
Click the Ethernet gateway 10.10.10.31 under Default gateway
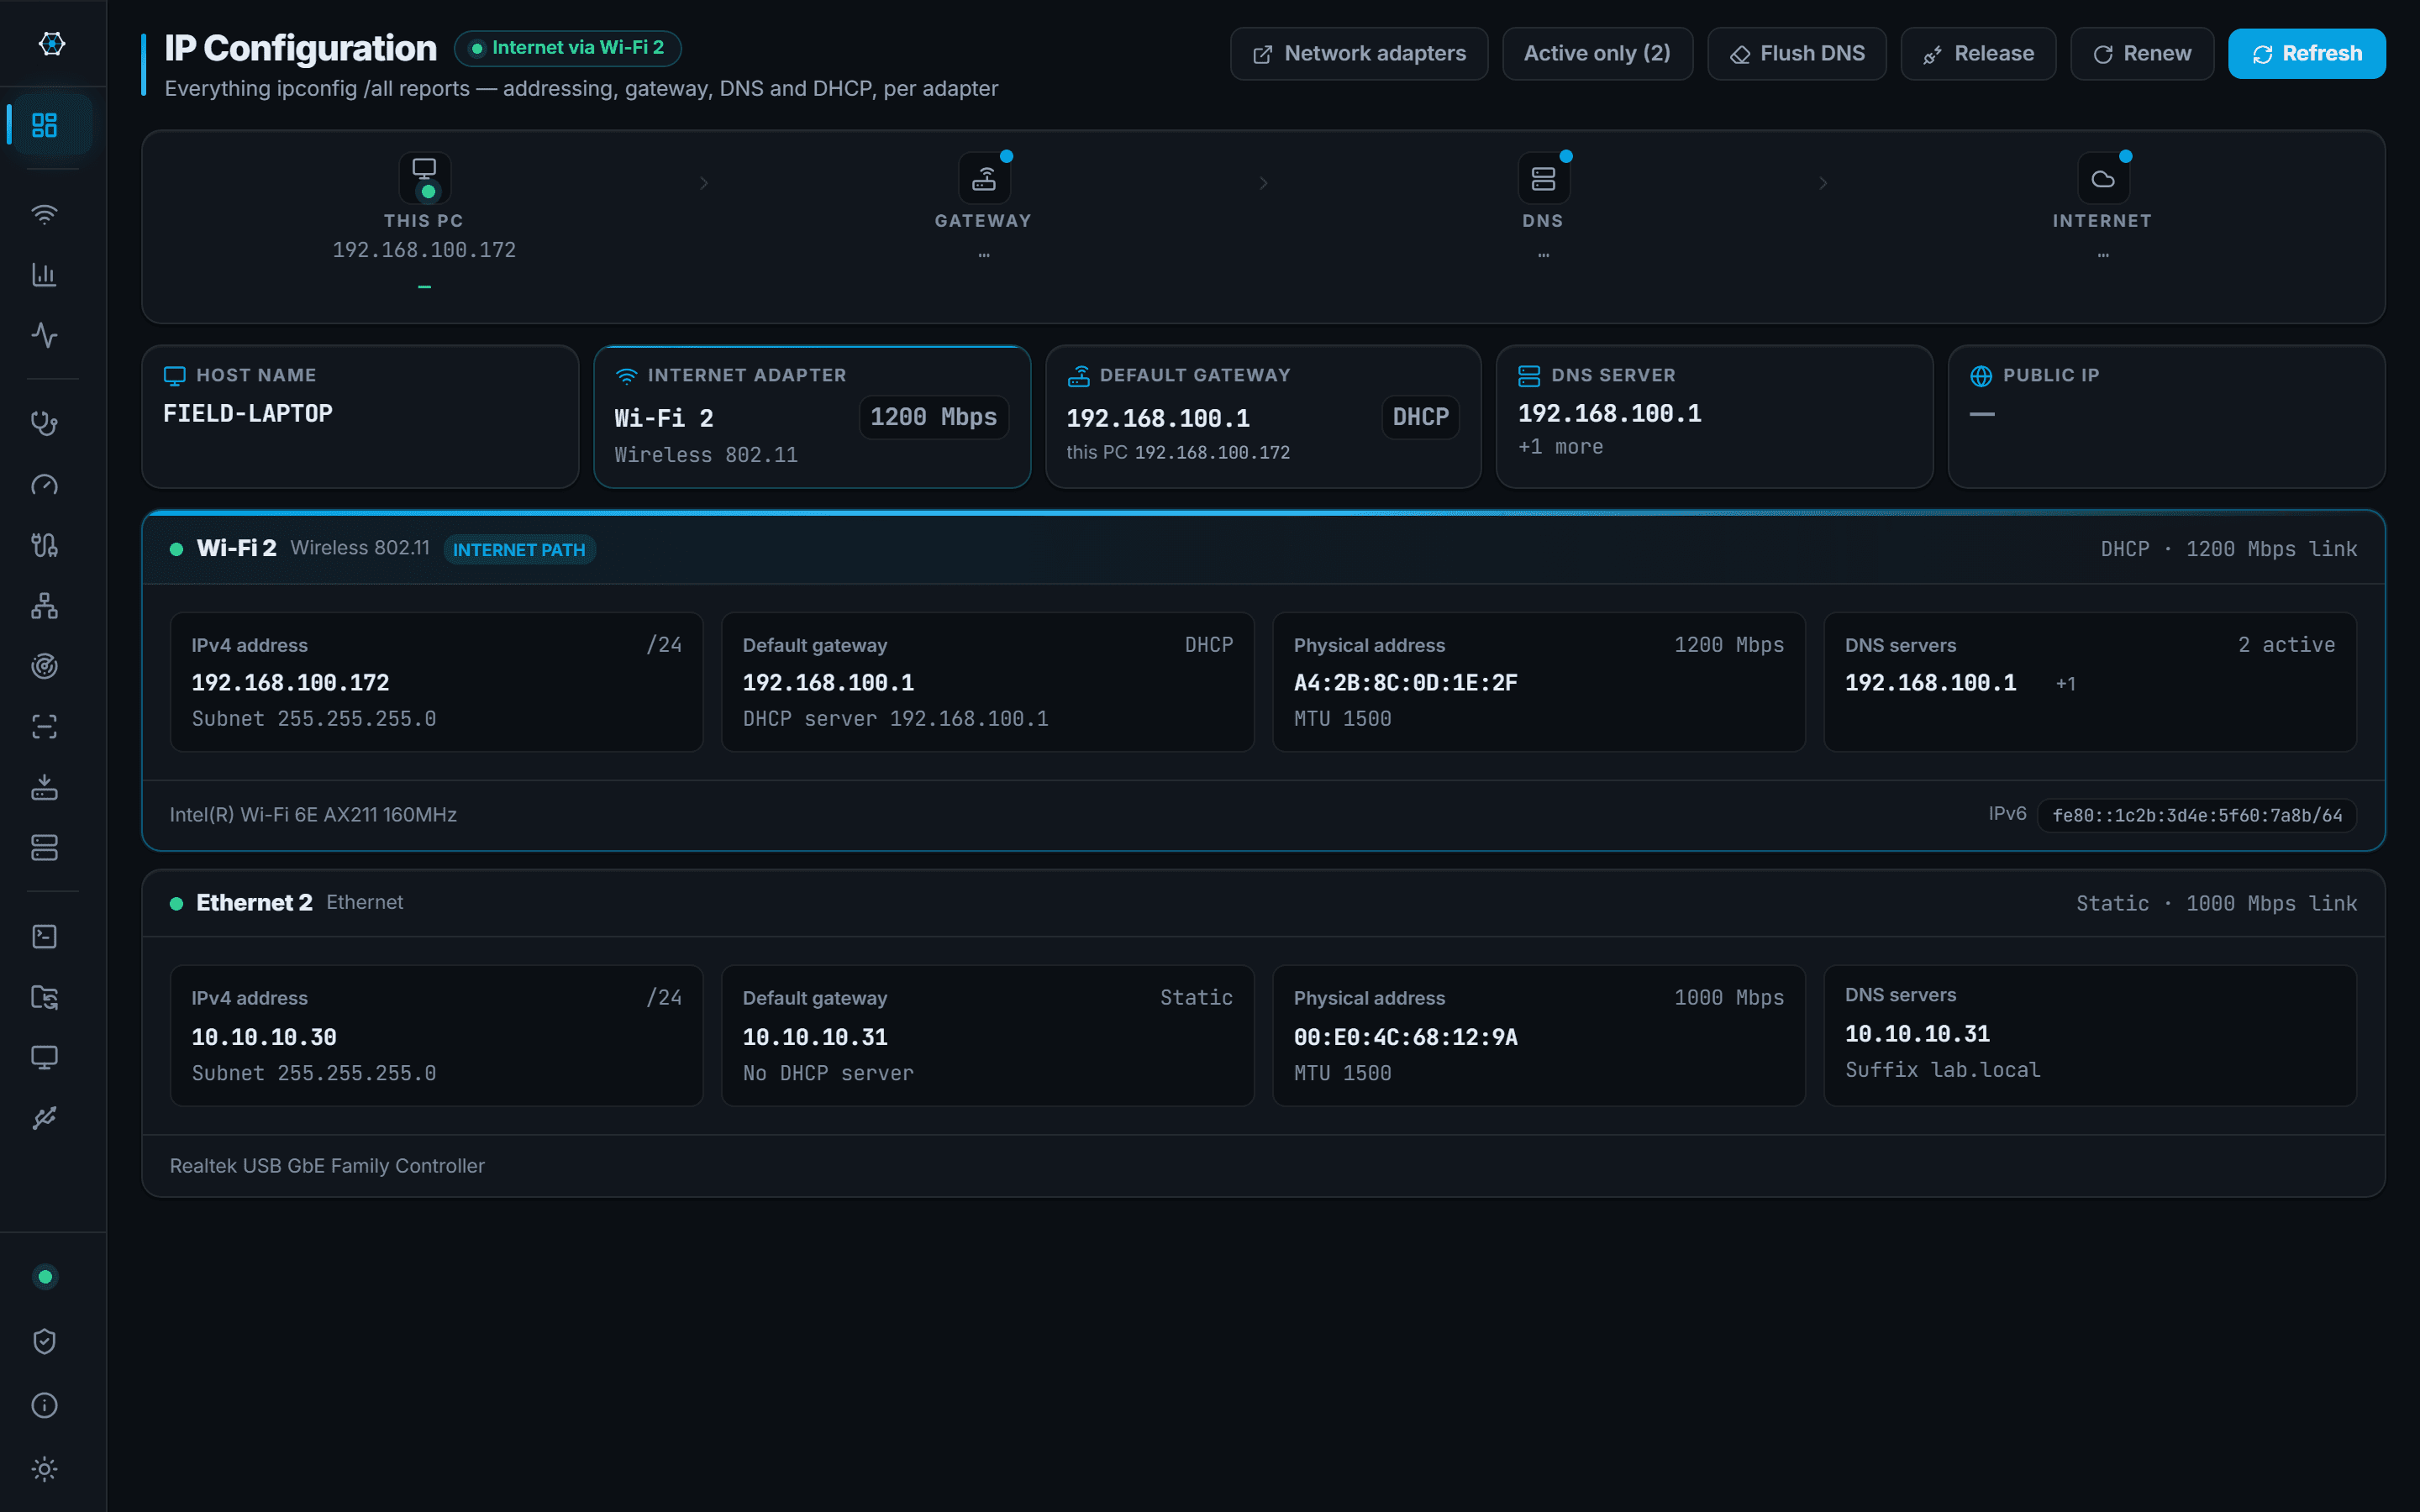coord(815,1037)
